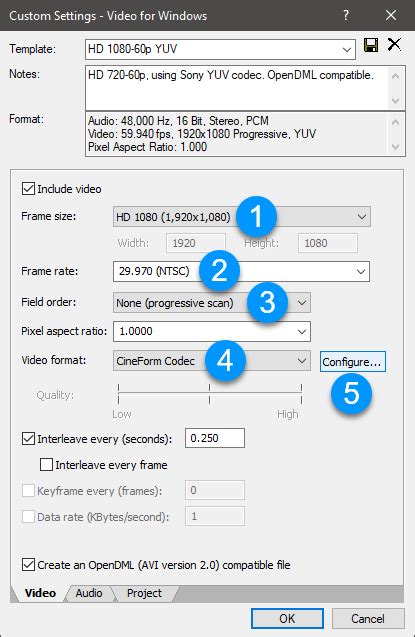Click the Configure... button
Viewport: 415px width, 637px height.
tap(352, 362)
